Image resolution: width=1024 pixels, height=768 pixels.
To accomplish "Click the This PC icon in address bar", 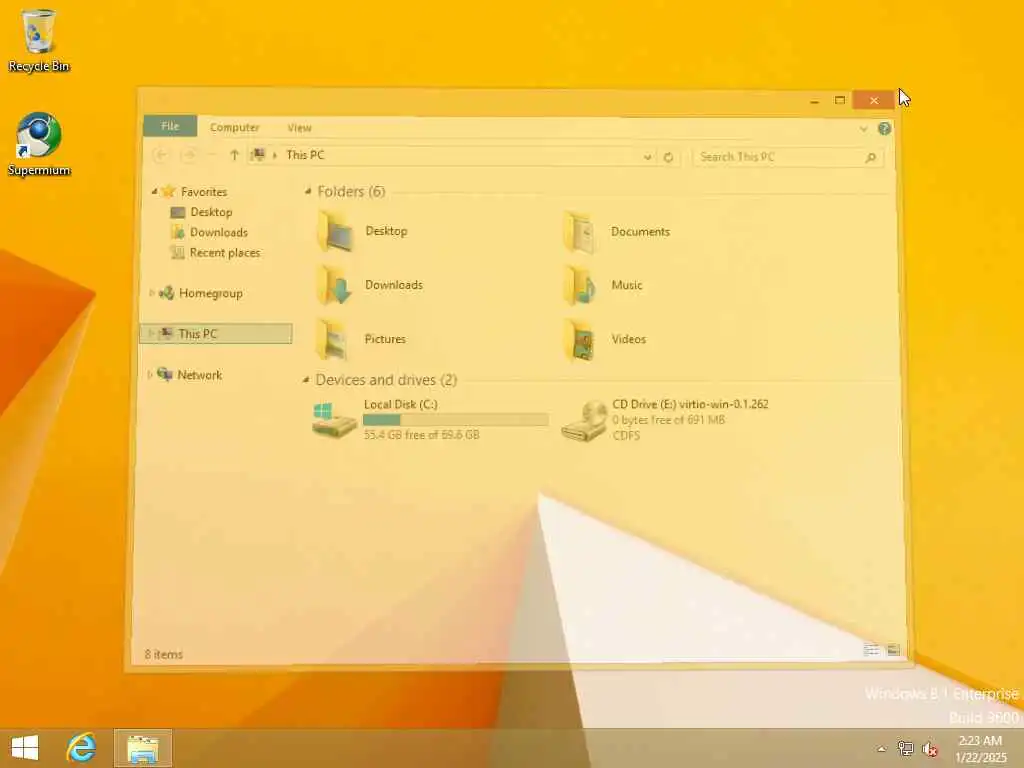I will click(x=259, y=155).
